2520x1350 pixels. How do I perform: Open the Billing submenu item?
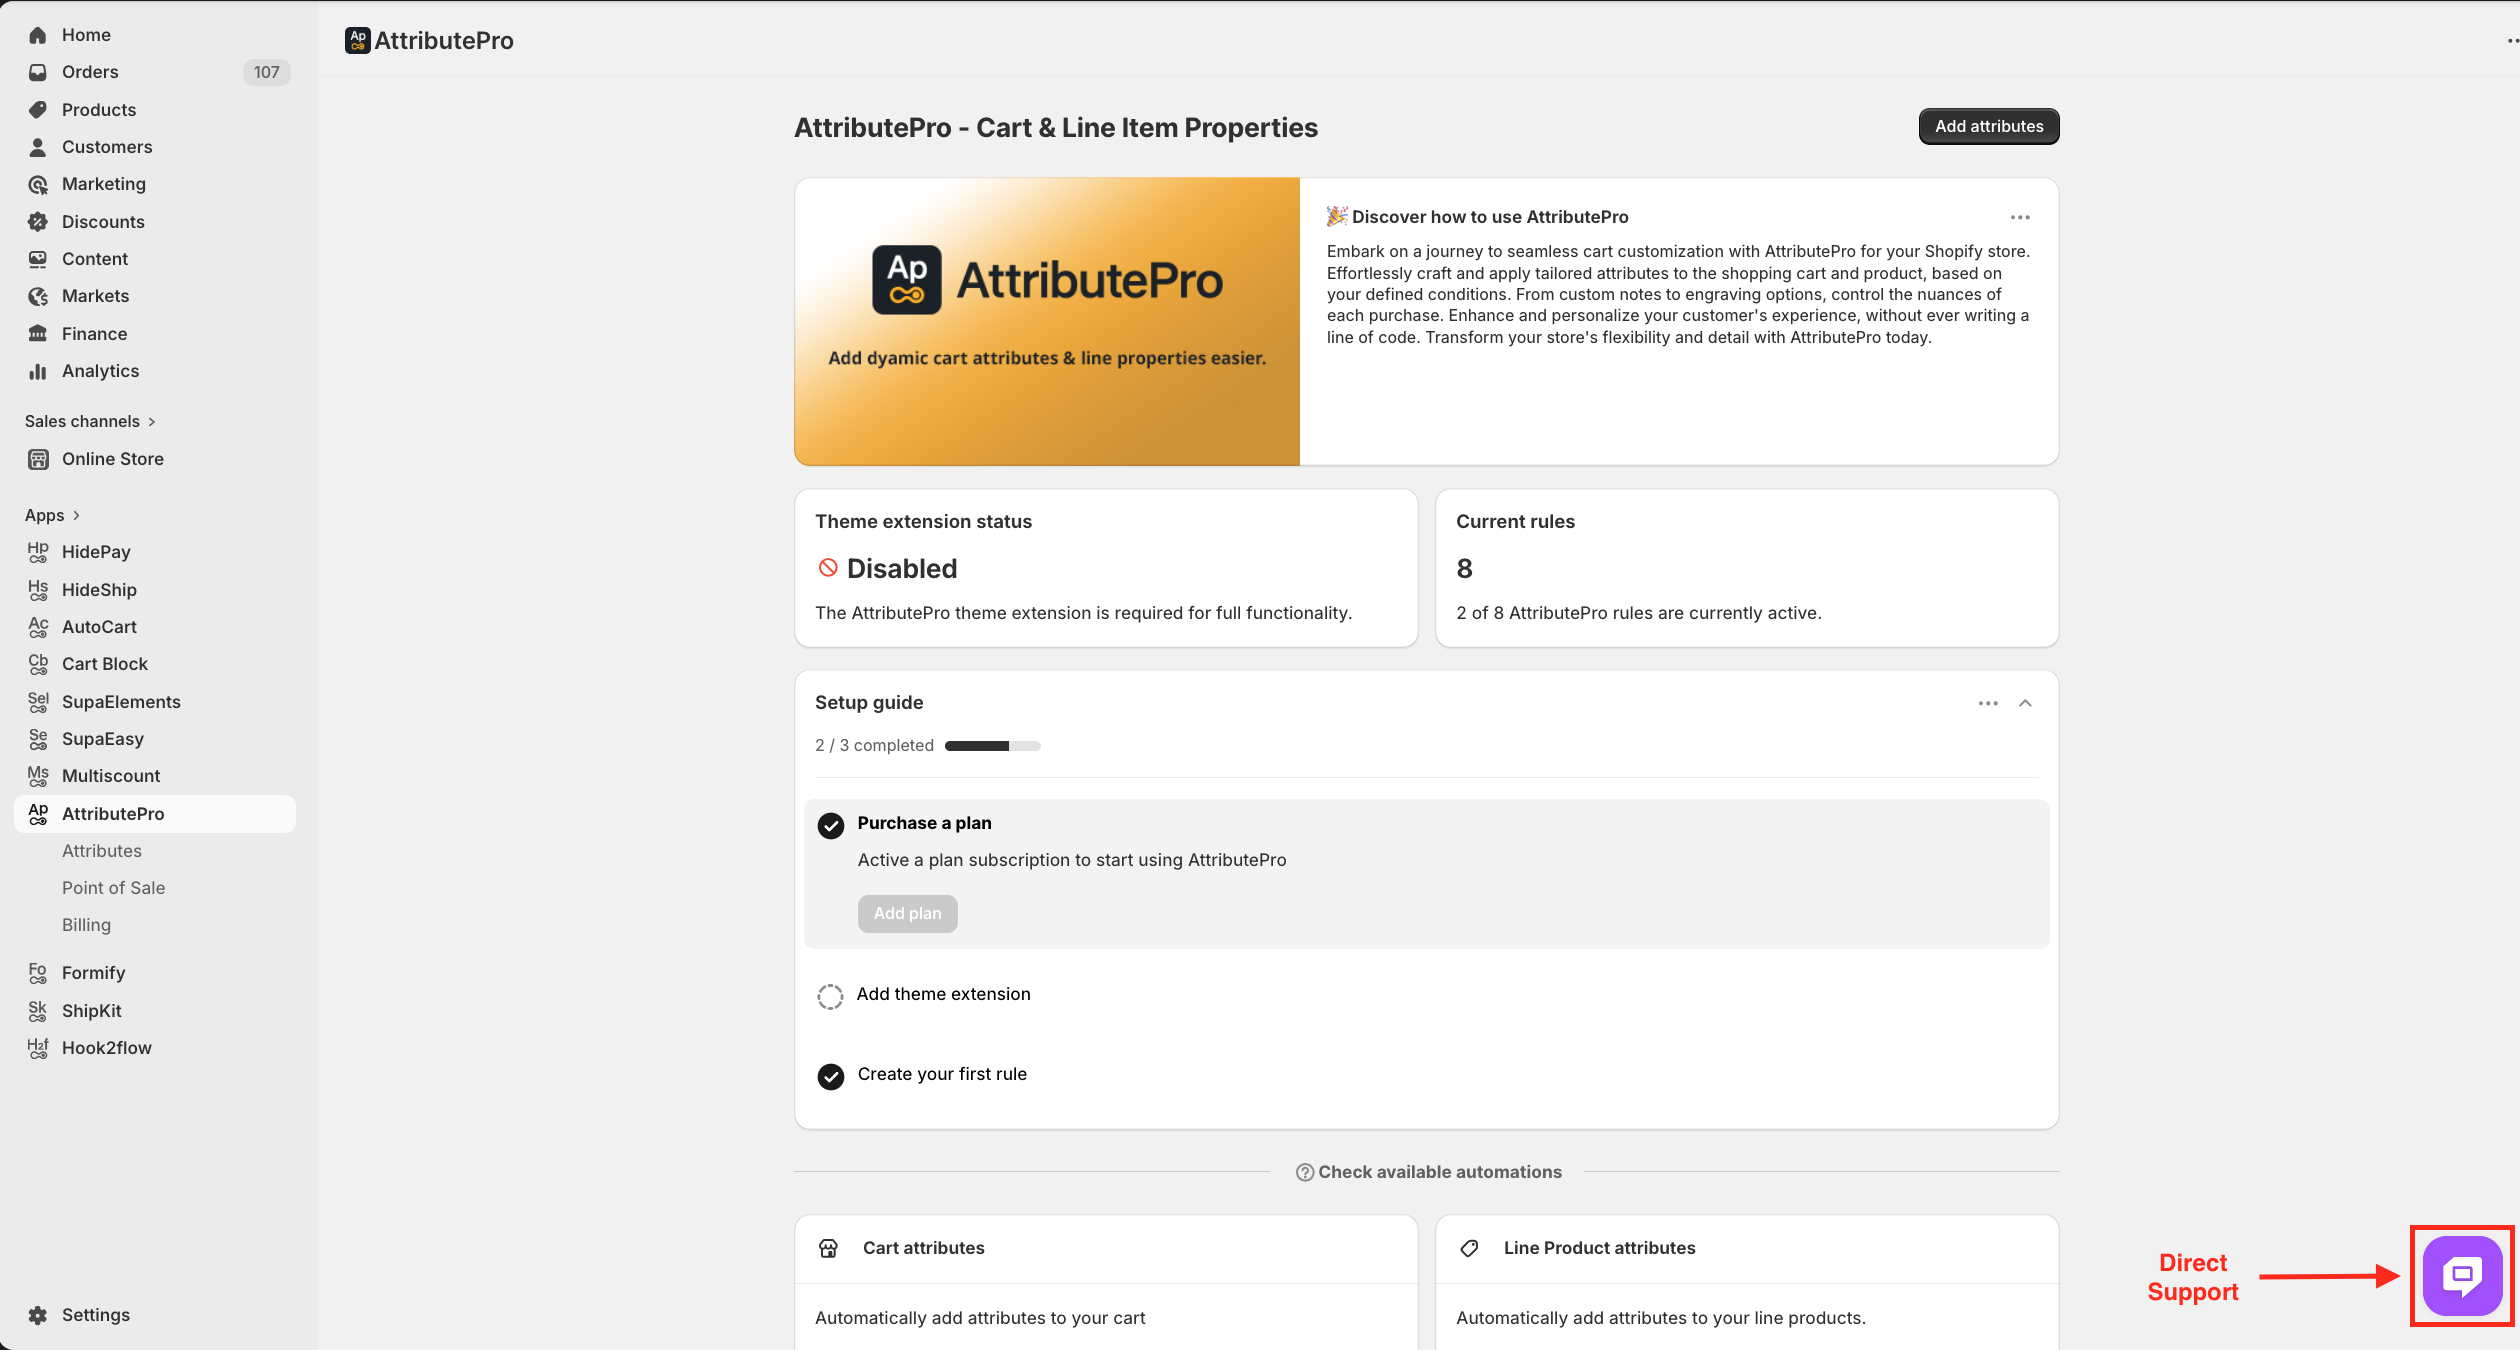[x=86, y=925]
